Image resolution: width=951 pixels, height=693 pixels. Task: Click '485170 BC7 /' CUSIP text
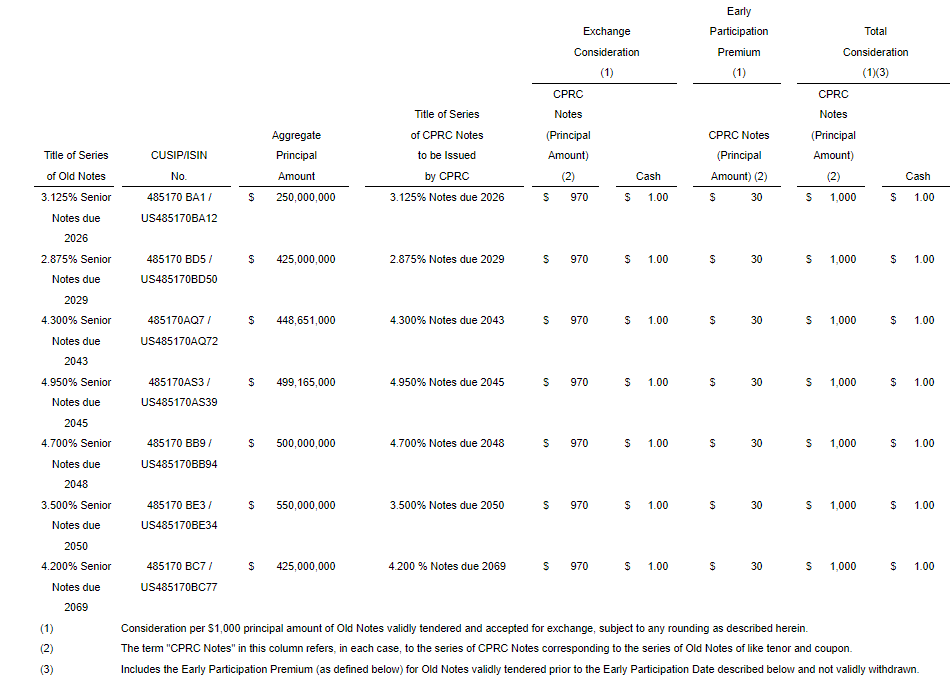179,566
